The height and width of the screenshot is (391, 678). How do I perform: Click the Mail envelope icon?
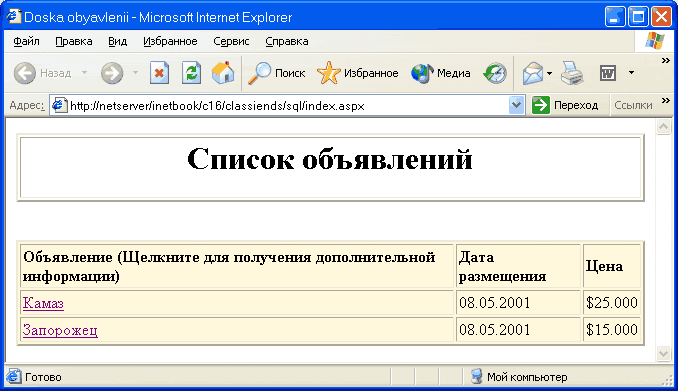(x=532, y=73)
